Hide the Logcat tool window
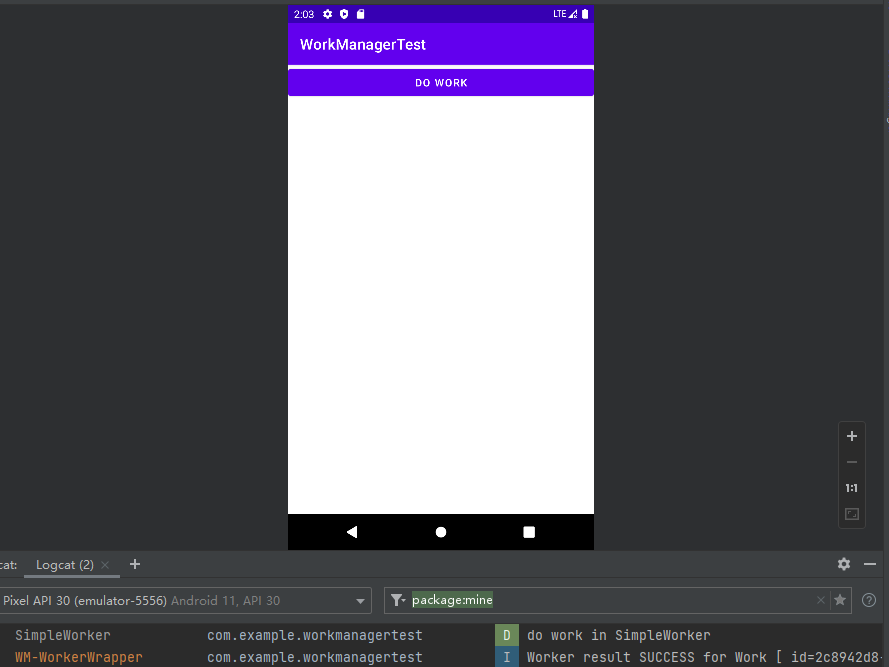Viewport: 889px width, 667px height. point(870,564)
